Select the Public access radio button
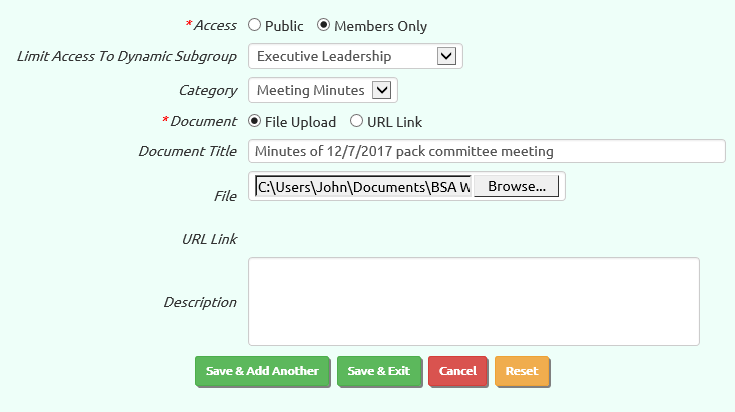Screen dimensions: 735x412 254,25
